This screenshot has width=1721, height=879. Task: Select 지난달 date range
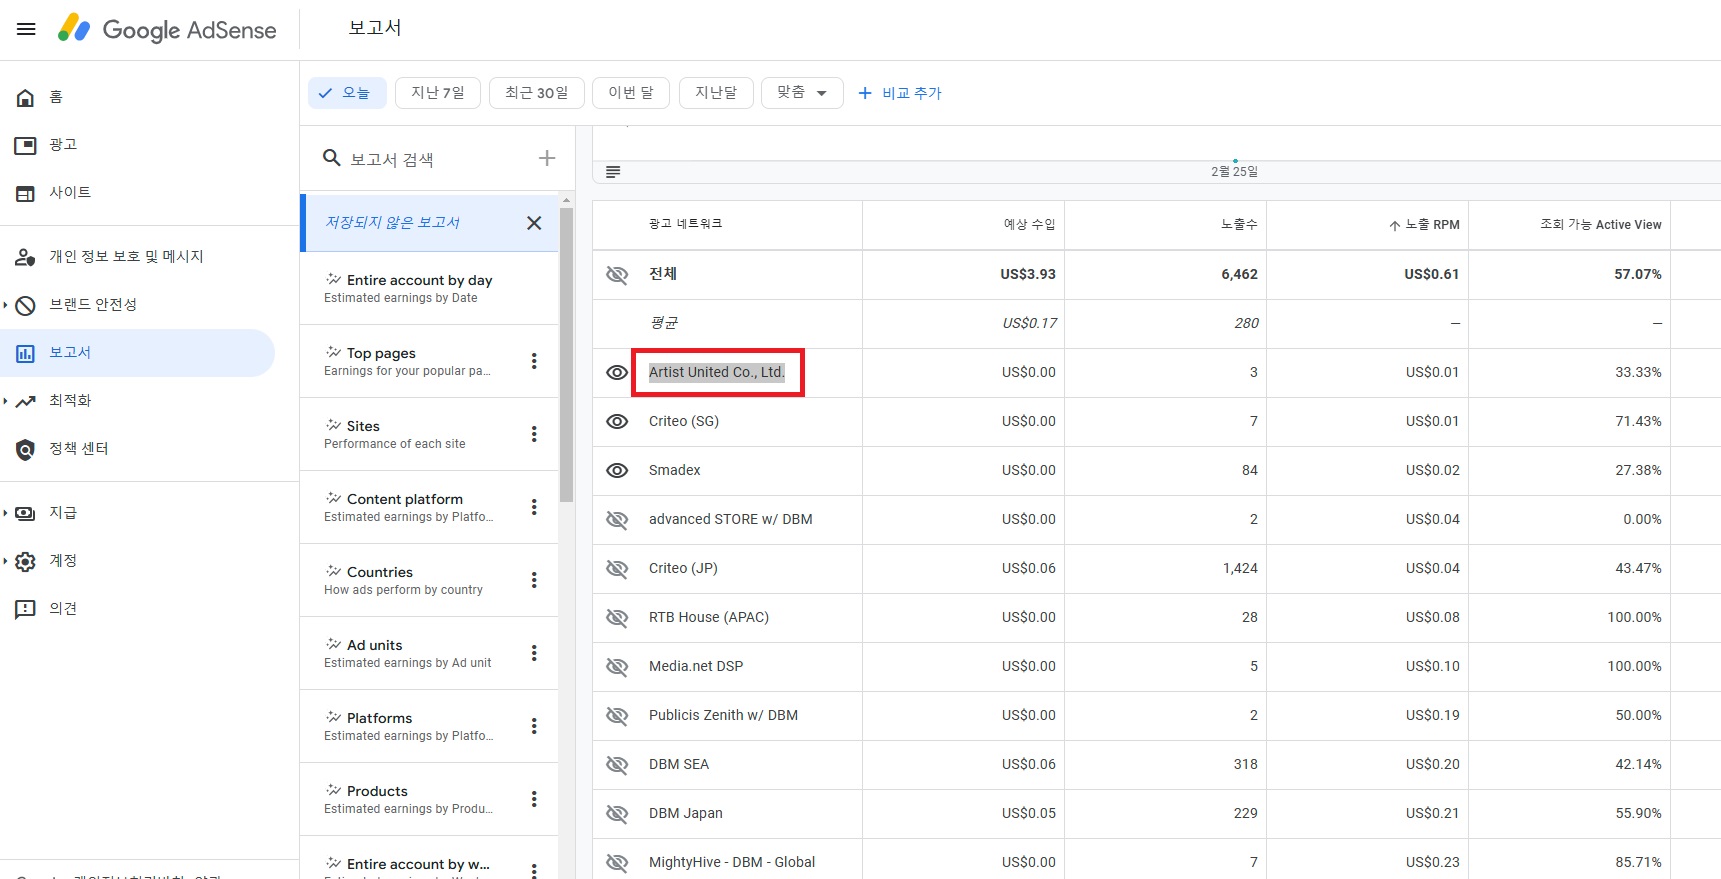(716, 93)
